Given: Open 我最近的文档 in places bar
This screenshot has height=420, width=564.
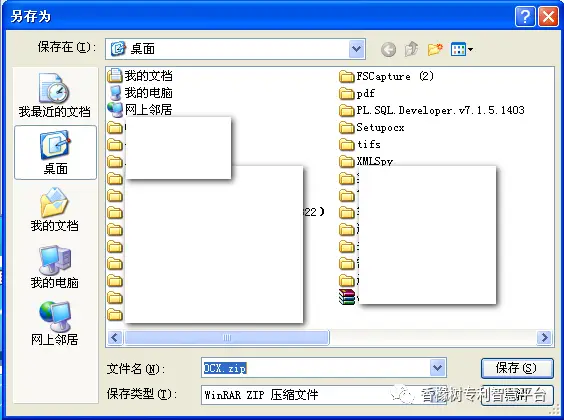Looking at the screenshot, I should coord(55,96).
